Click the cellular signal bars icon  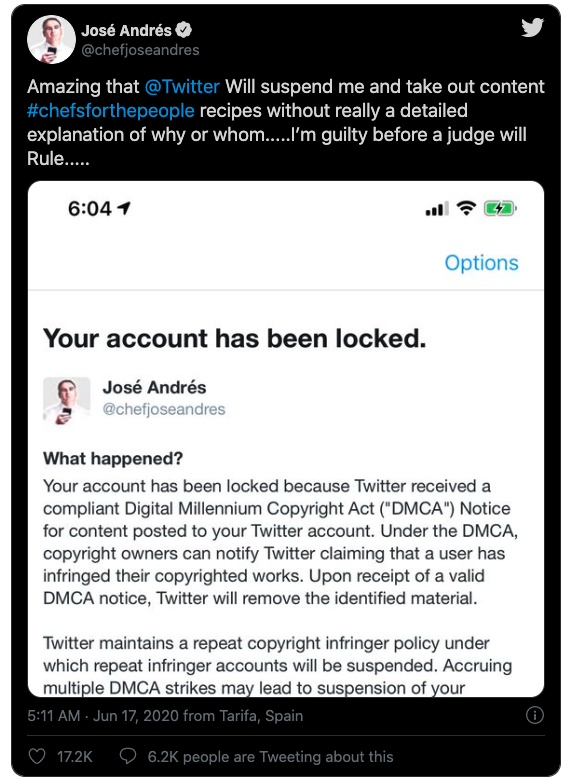coord(437,209)
